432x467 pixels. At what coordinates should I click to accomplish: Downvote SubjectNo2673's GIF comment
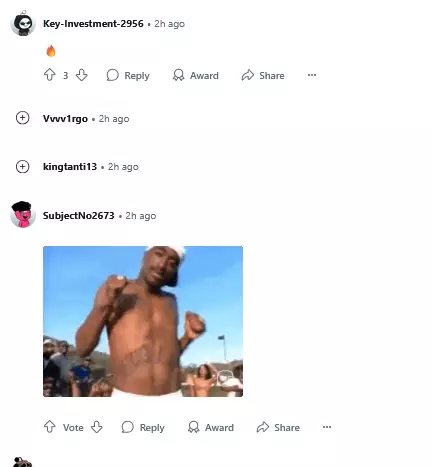tap(97, 427)
